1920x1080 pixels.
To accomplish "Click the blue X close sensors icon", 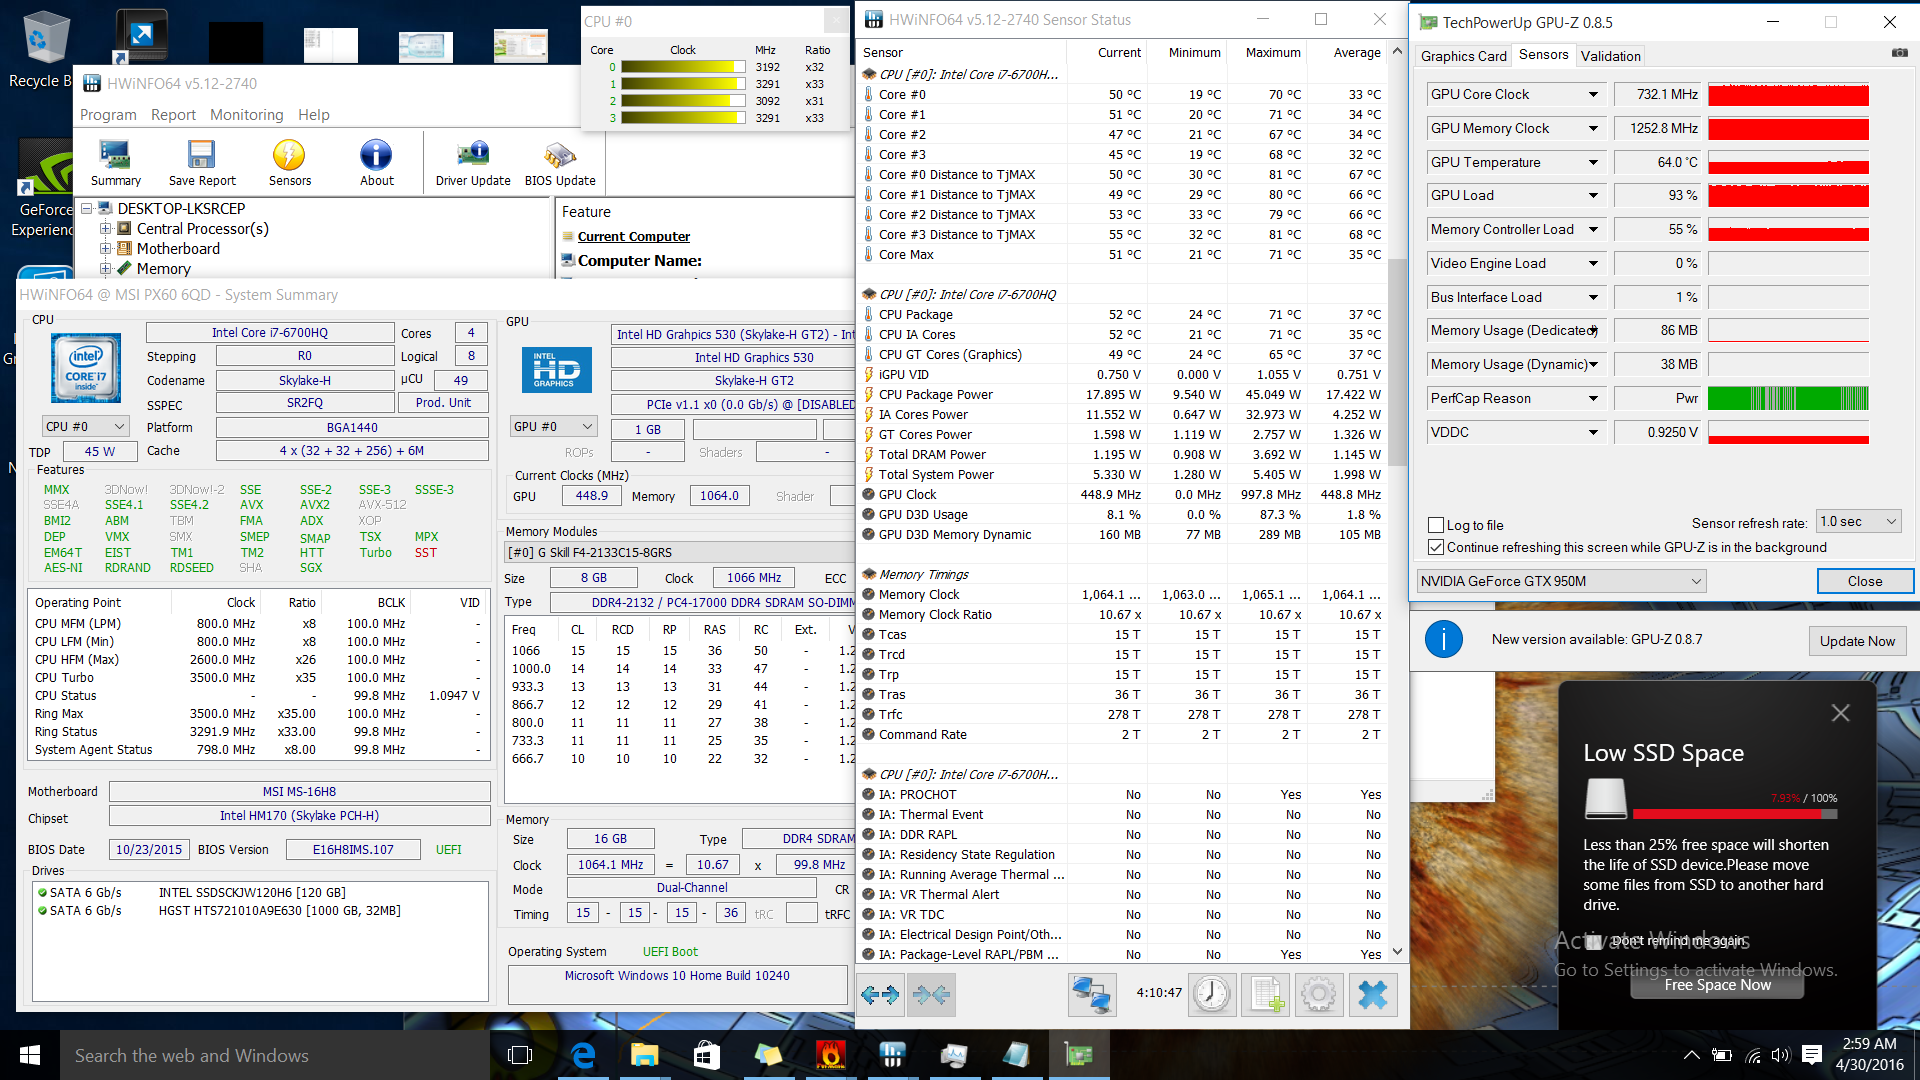I will coord(1373,995).
